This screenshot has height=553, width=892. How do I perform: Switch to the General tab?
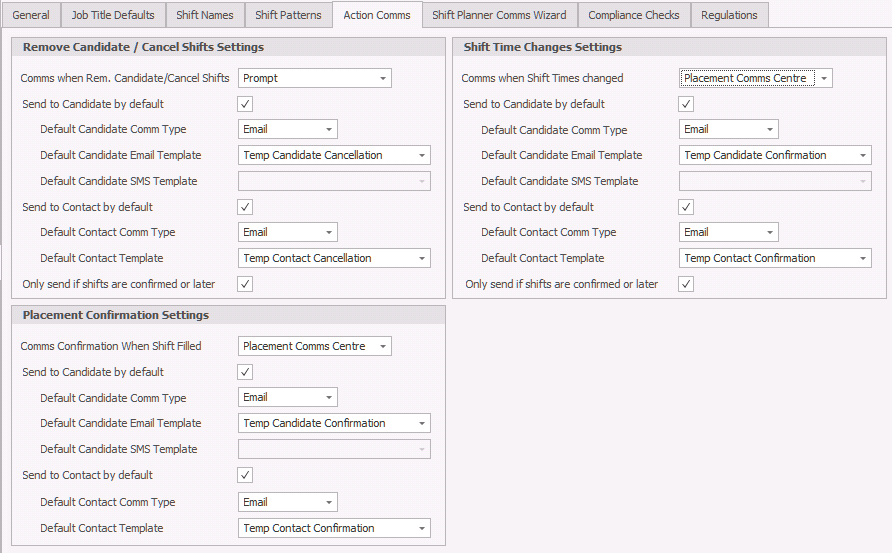[30, 15]
